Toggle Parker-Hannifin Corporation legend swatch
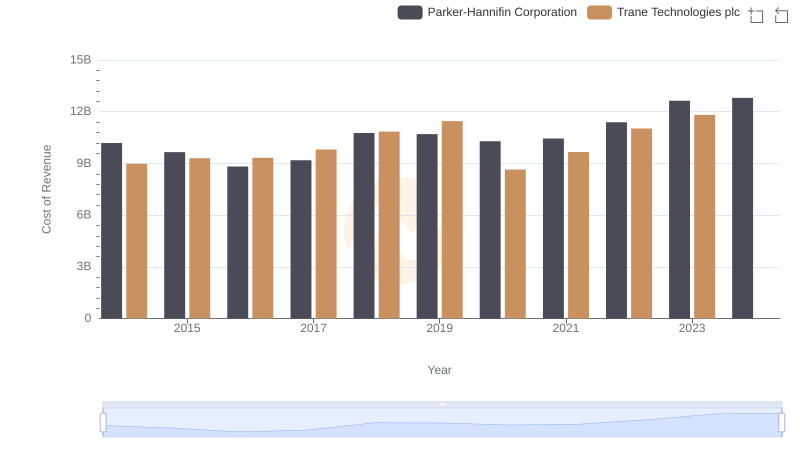Viewport: 800px width, 461px height. tap(410, 12)
